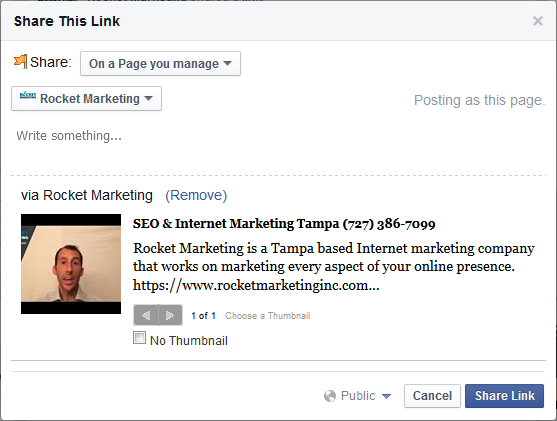Click the 'Choose a Thumbnail' label

click(268, 316)
